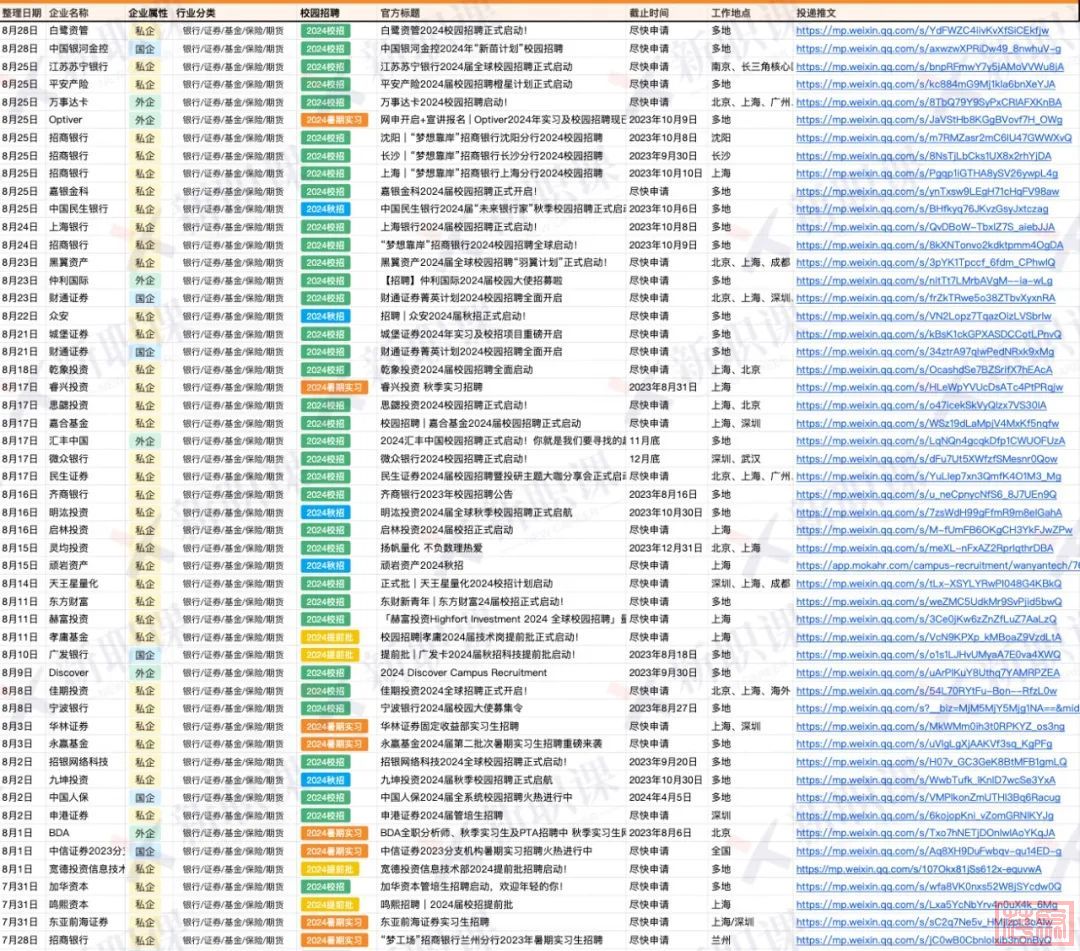
Task: Open the 上海银行 application link
Action: (926, 227)
